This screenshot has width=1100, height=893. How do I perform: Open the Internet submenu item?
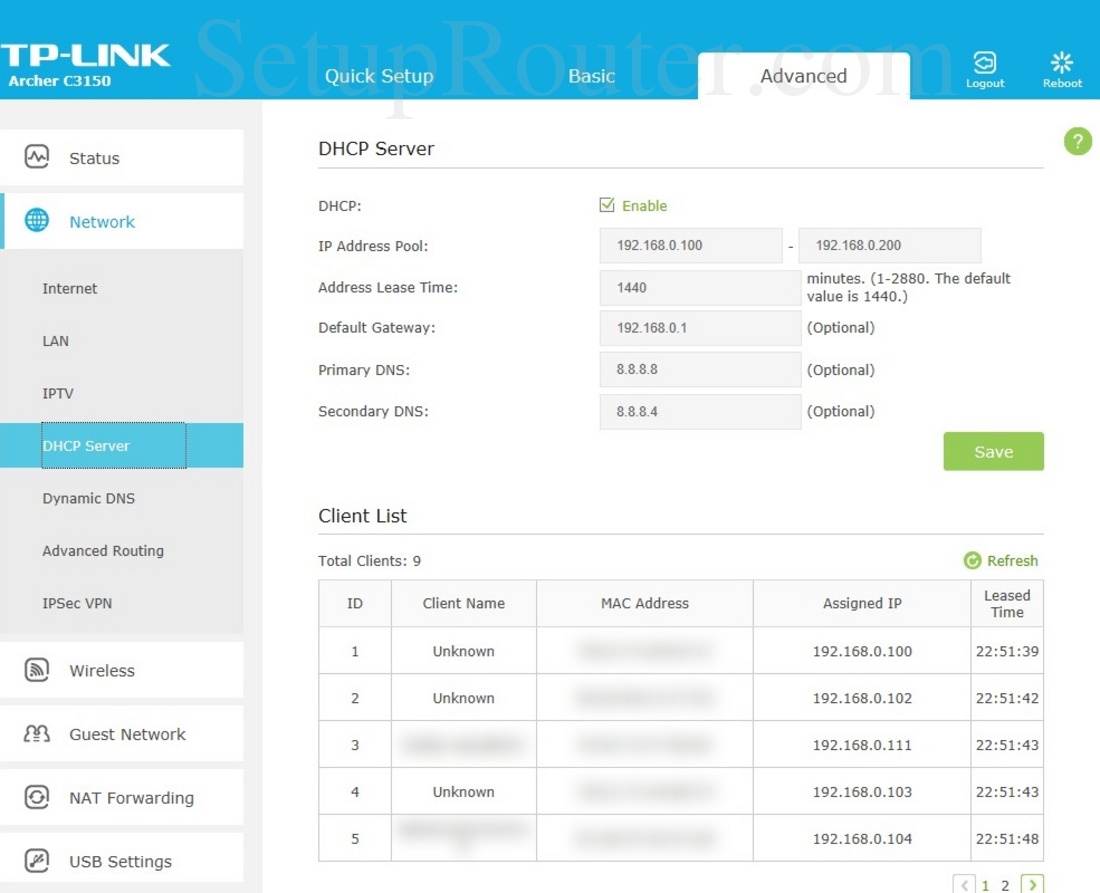click(69, 288)
